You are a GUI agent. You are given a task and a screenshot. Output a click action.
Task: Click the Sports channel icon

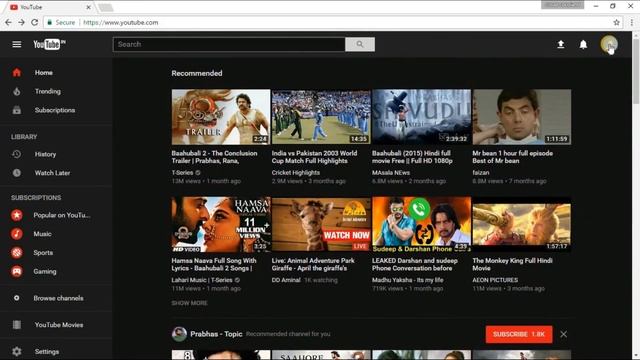[x=17, y=253]
